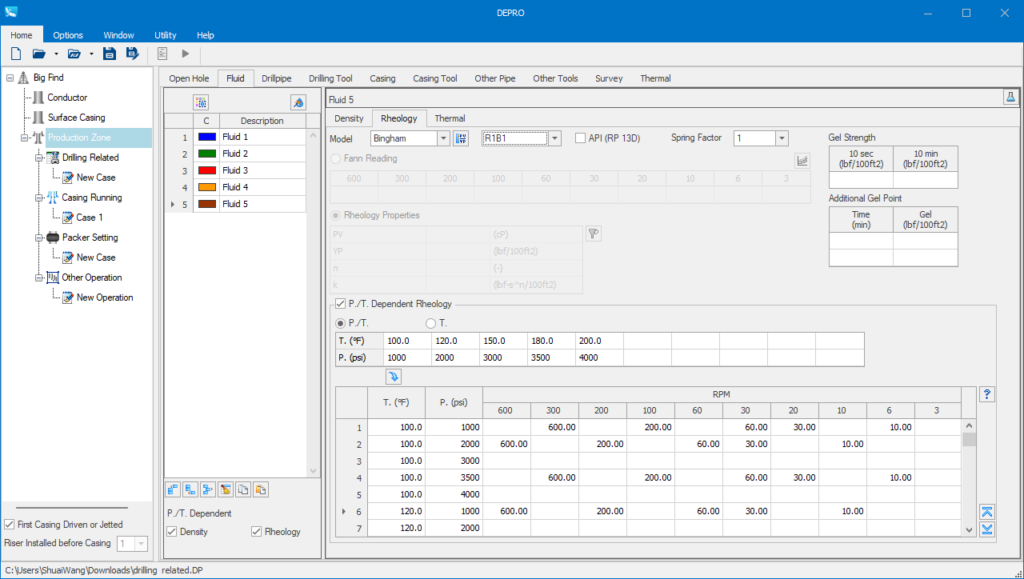1024x579 pixels.
Task: Click the flask icon at Fluid 5 header
Action: click(1010, 98)
